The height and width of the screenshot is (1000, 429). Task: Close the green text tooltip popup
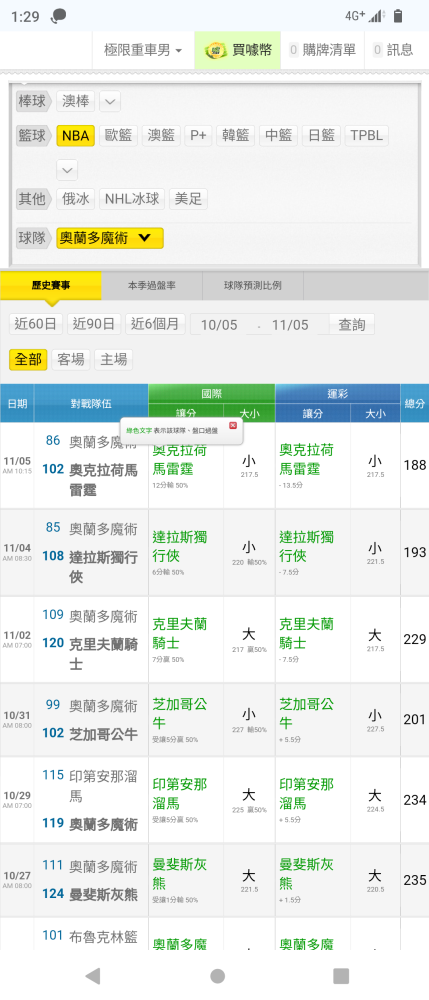coord(233,425)
